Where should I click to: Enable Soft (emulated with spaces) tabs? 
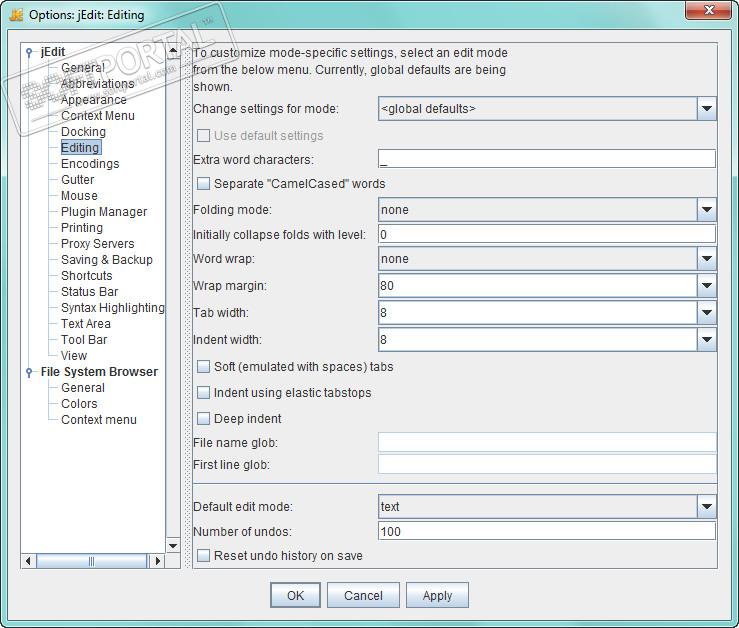coord(203,366)
